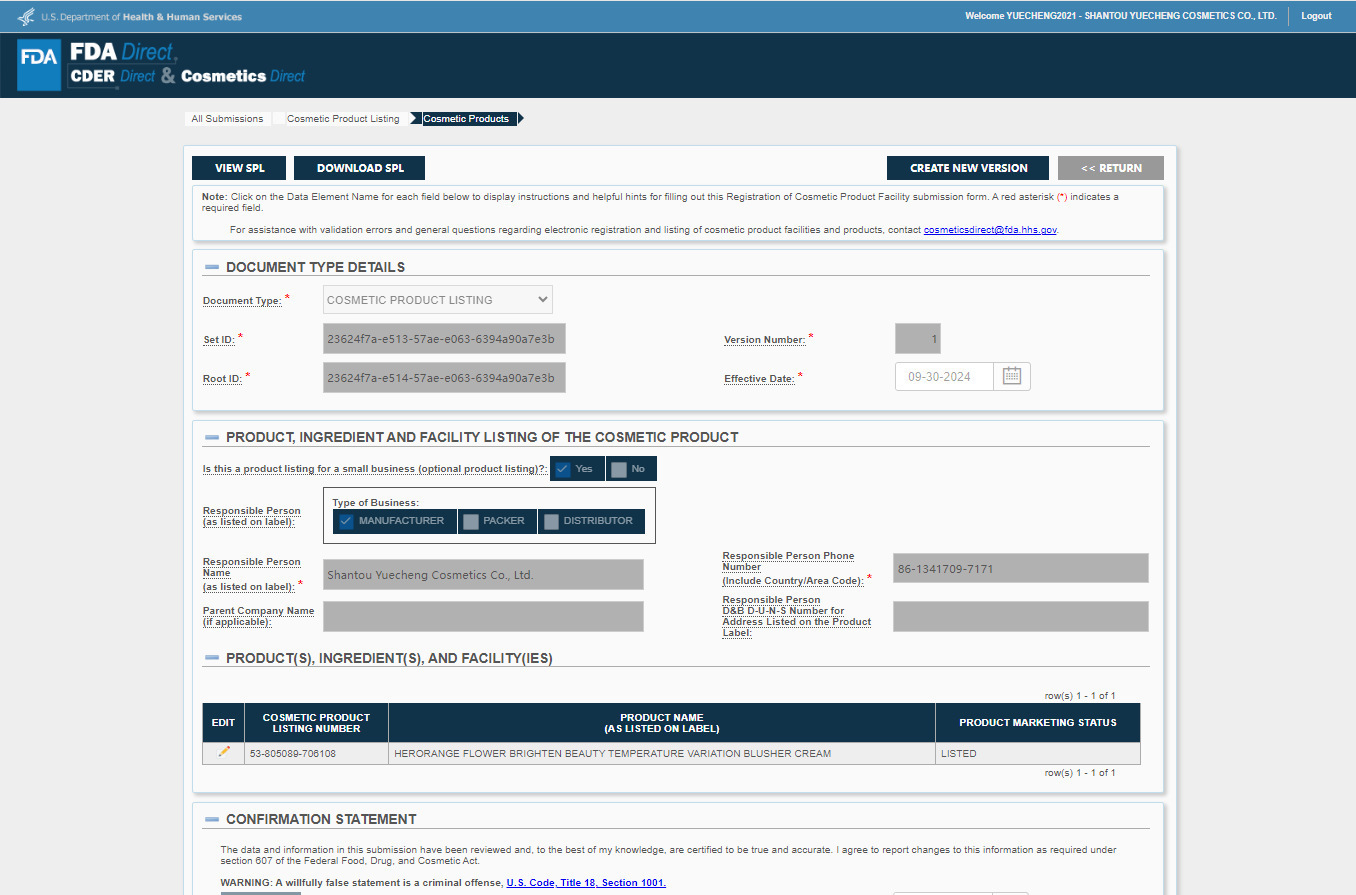This screenshot has width=1356, height=895.
Task: Collapse the Product, Ingredient and Facility Listing section
Action: 211,437
